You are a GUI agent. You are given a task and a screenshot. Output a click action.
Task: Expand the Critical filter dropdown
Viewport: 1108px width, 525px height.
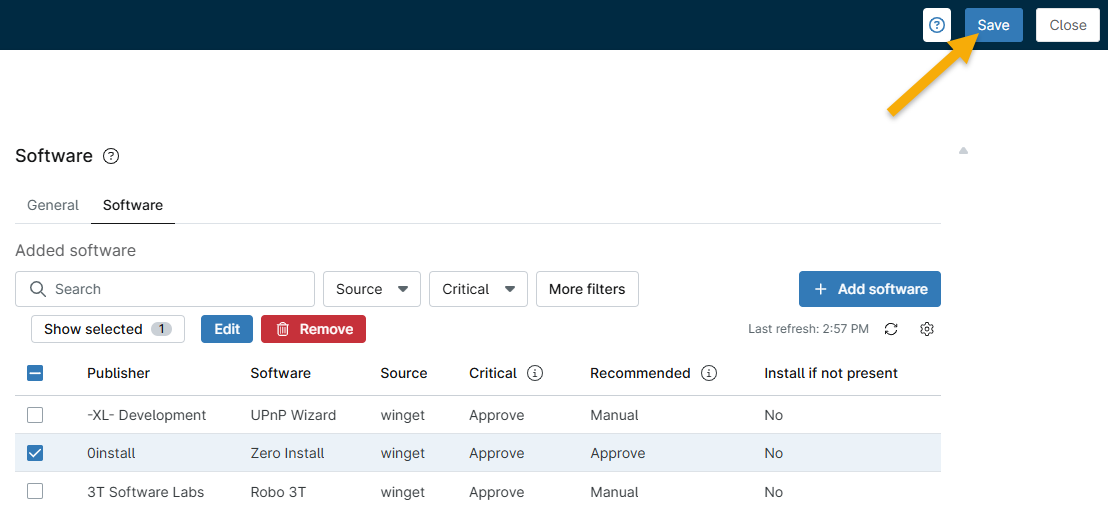coord(478,289)
